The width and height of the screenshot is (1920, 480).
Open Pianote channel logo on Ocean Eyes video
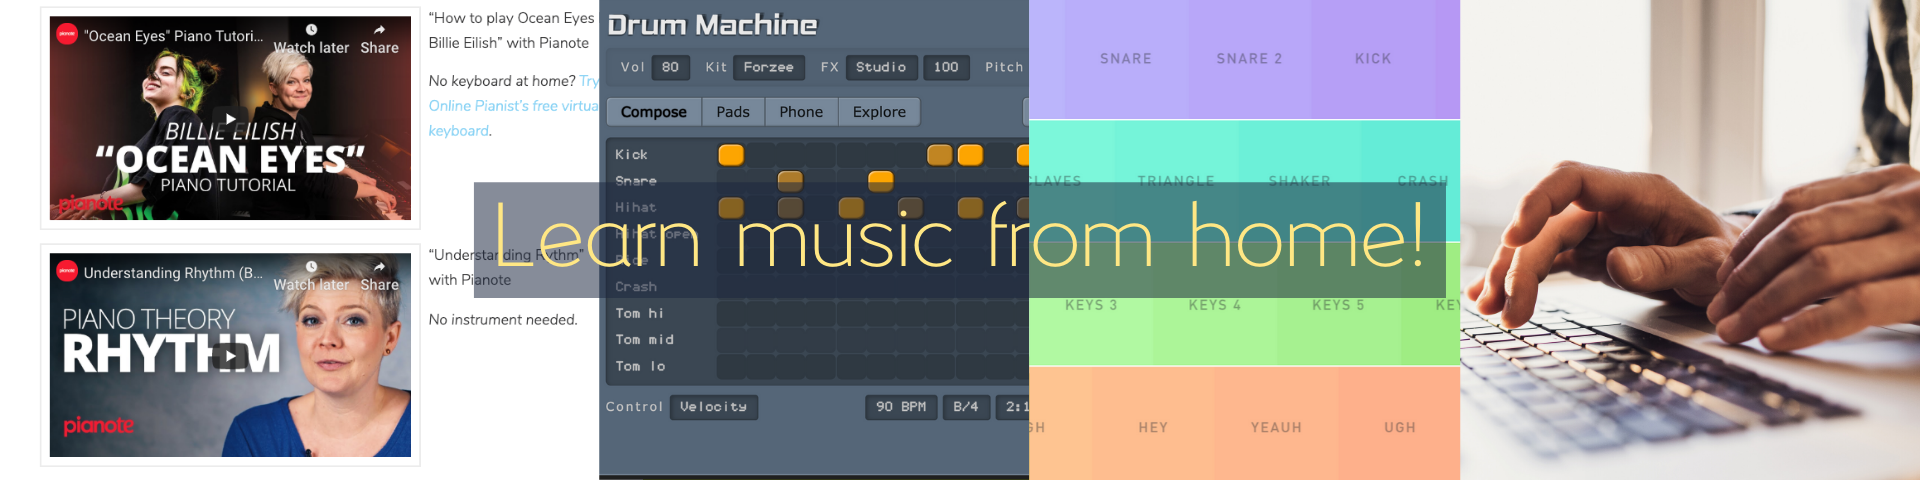[x=67, y=34]
